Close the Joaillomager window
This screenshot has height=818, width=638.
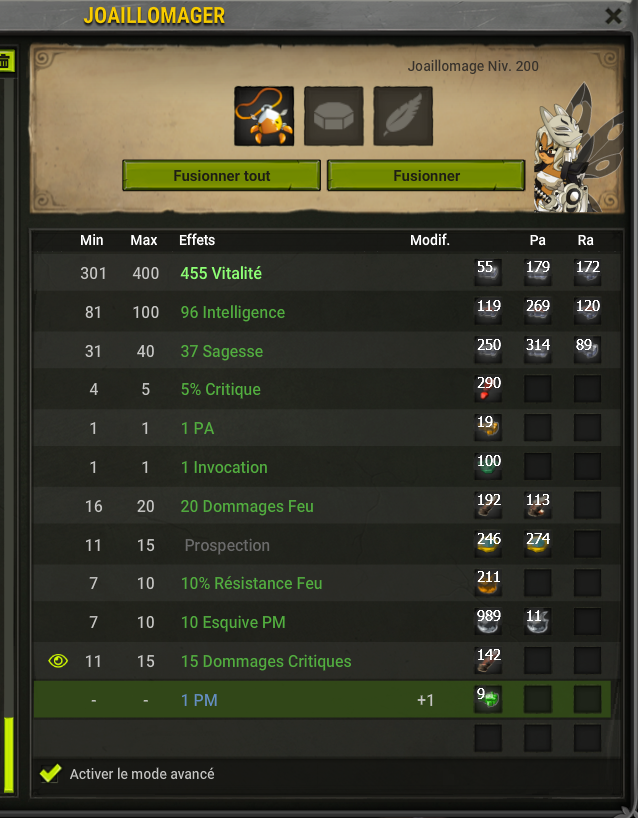(613, 16)
